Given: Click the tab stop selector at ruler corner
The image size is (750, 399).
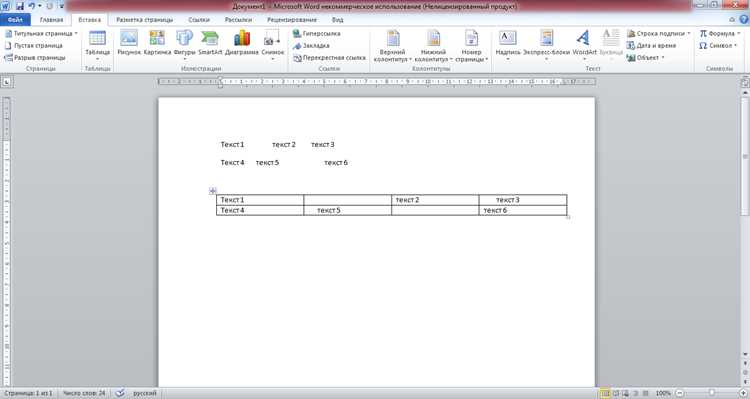Looking at the screenshot, I should (x=7, y=82).
